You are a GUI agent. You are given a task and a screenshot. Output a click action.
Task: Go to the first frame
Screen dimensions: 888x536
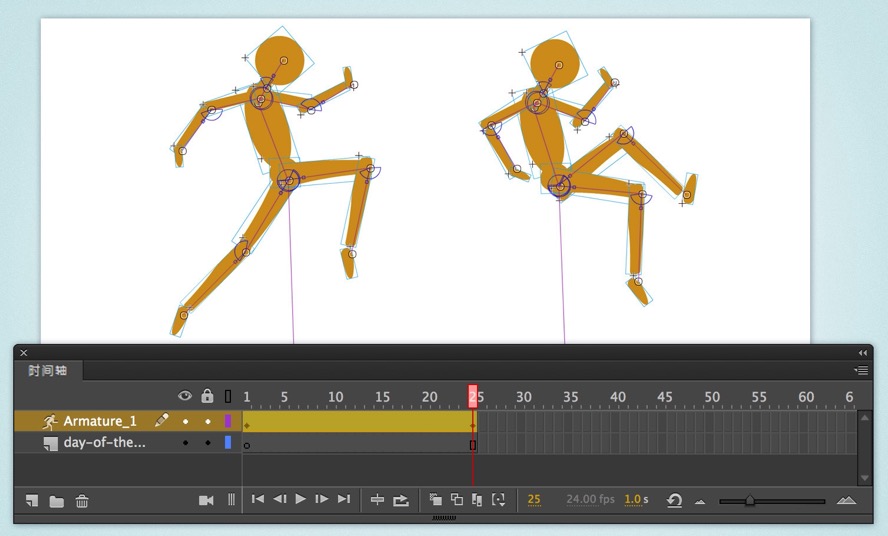pos(258,499)
